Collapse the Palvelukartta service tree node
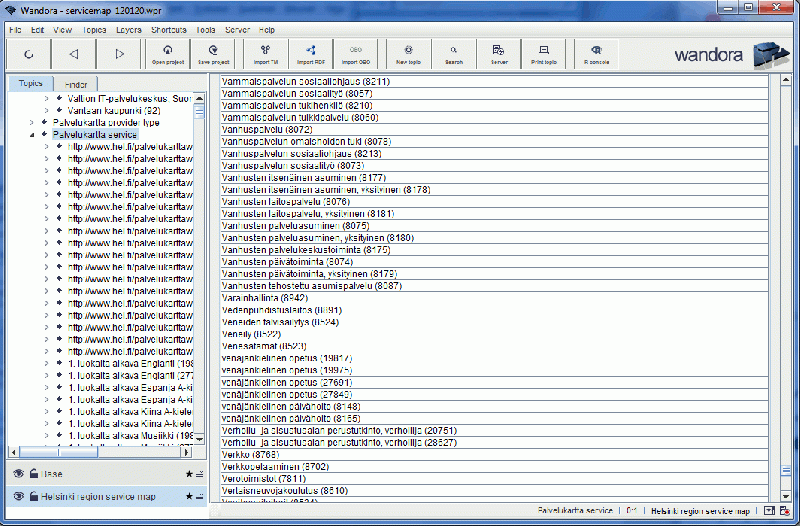 click(x=32, y=134)
